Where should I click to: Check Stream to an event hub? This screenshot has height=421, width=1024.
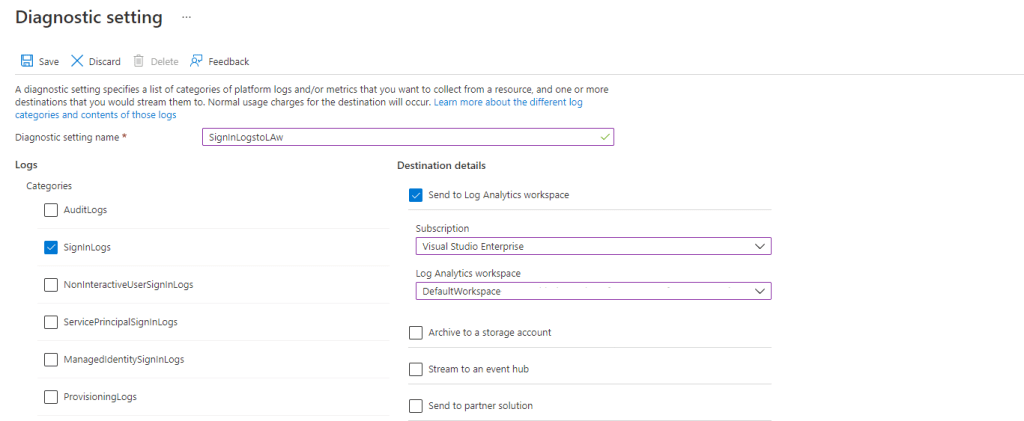click(x=416, y=369)
